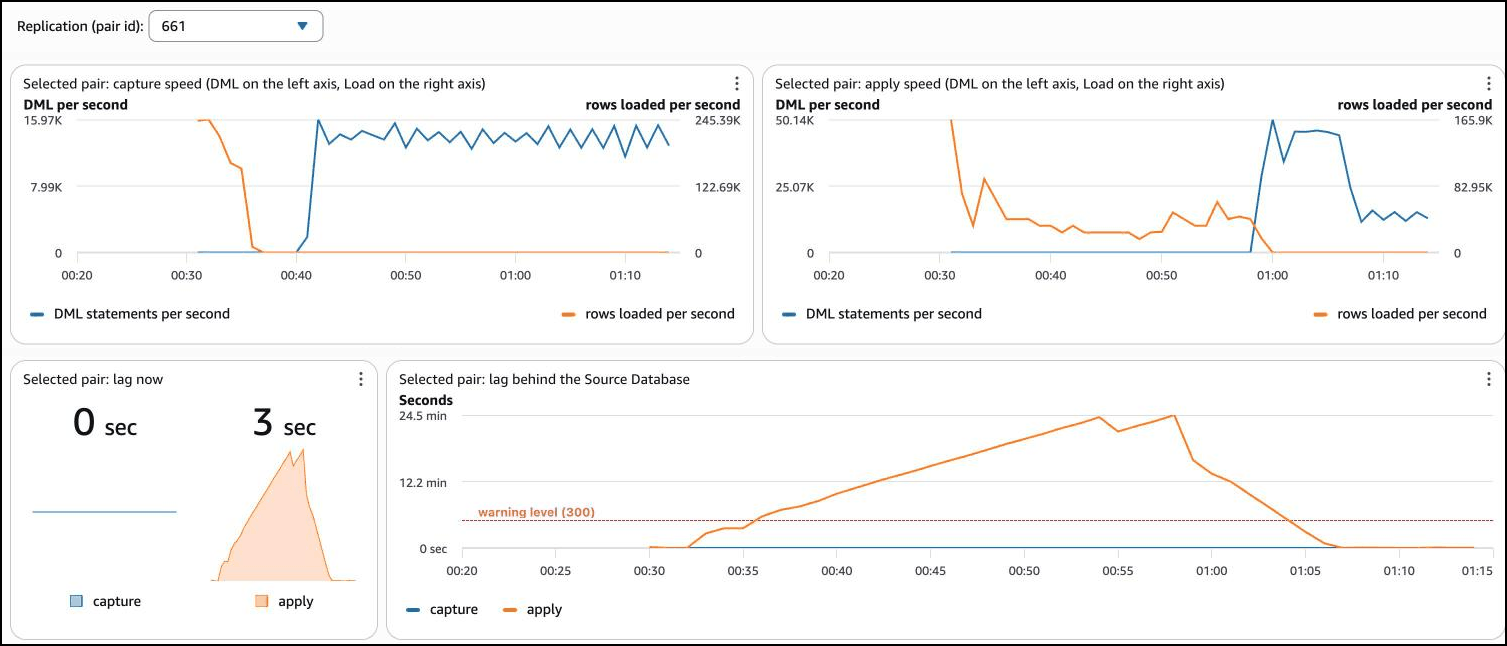
Task: Toggle DML statements legend in capture speed chart
Action: click(130, 314)
